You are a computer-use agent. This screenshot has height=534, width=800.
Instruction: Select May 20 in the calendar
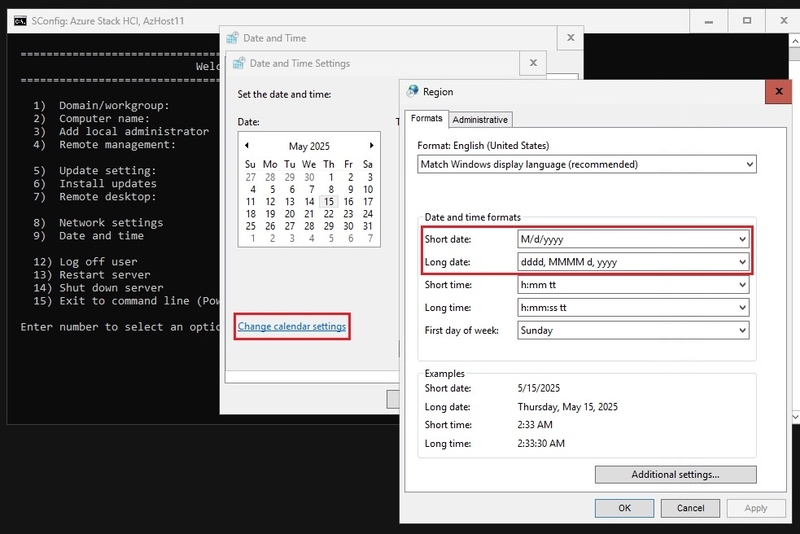point(290,214)
